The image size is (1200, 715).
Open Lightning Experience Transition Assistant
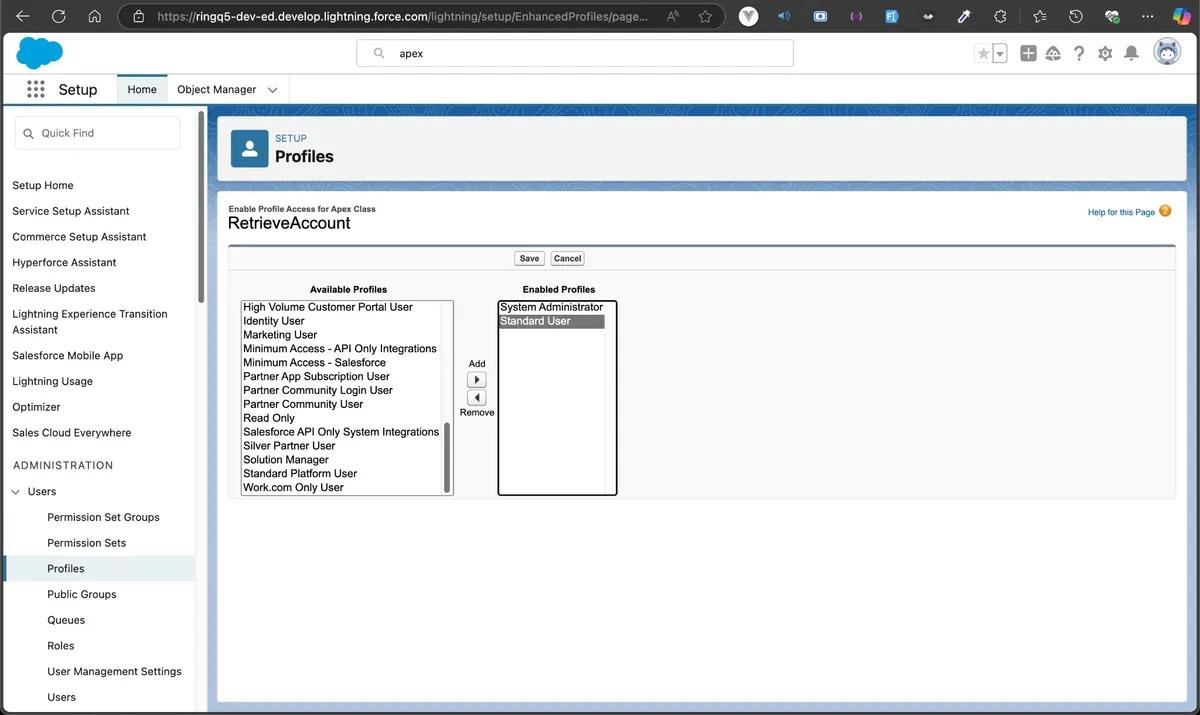(x=90, y=321)
